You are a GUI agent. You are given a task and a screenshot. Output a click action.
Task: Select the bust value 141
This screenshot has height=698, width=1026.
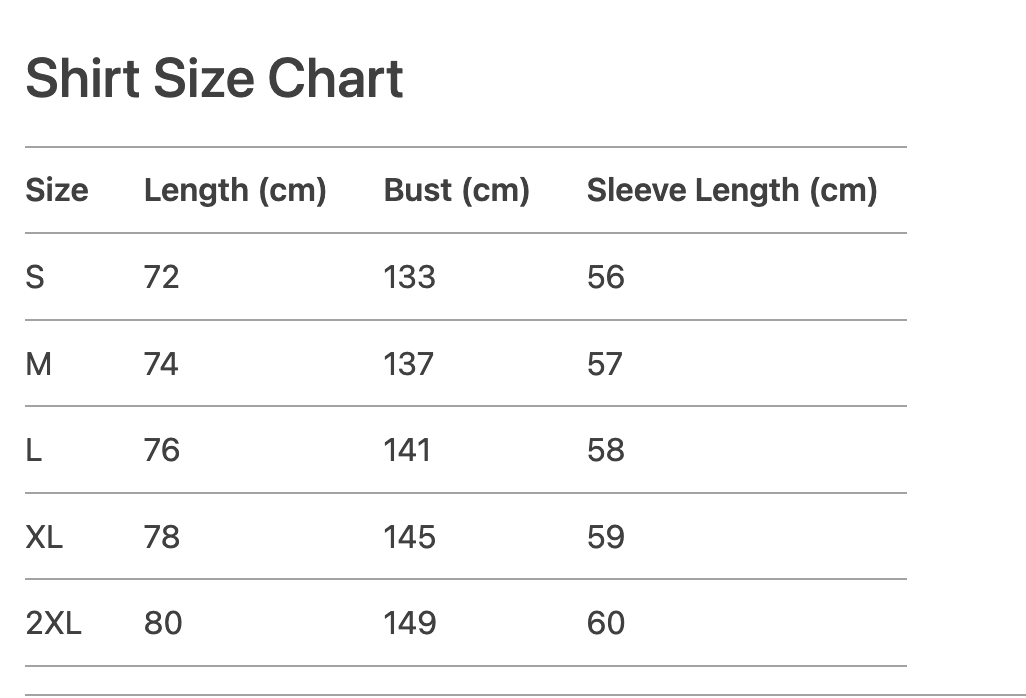(x=407, y=450)
